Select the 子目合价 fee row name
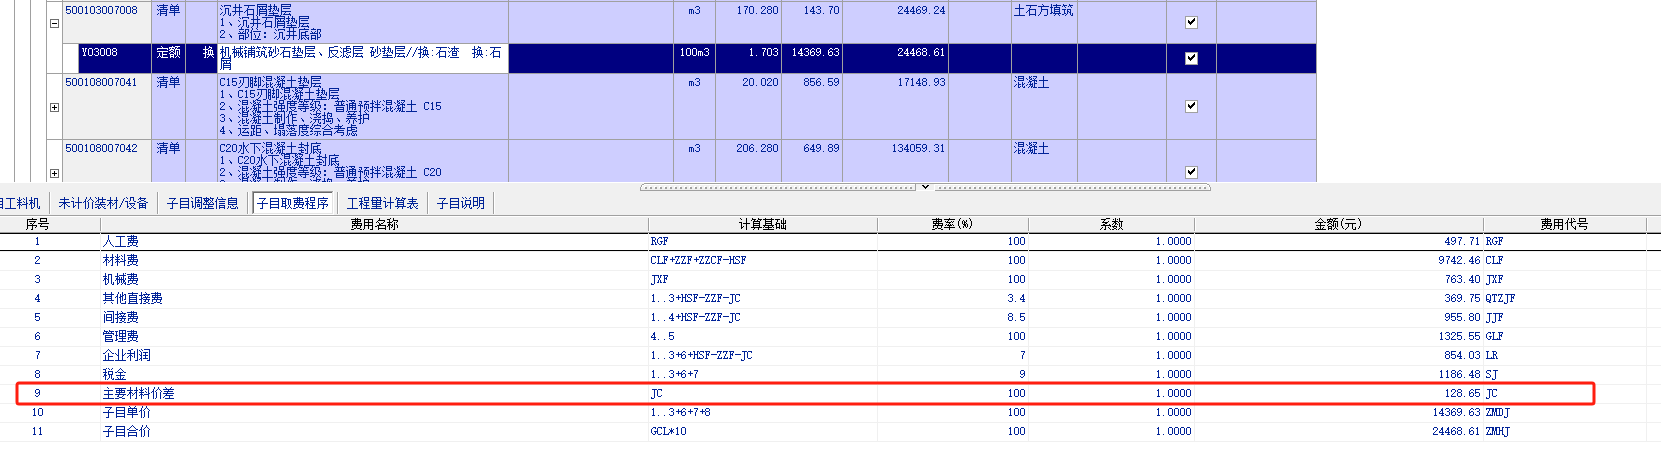 (127, 431)
